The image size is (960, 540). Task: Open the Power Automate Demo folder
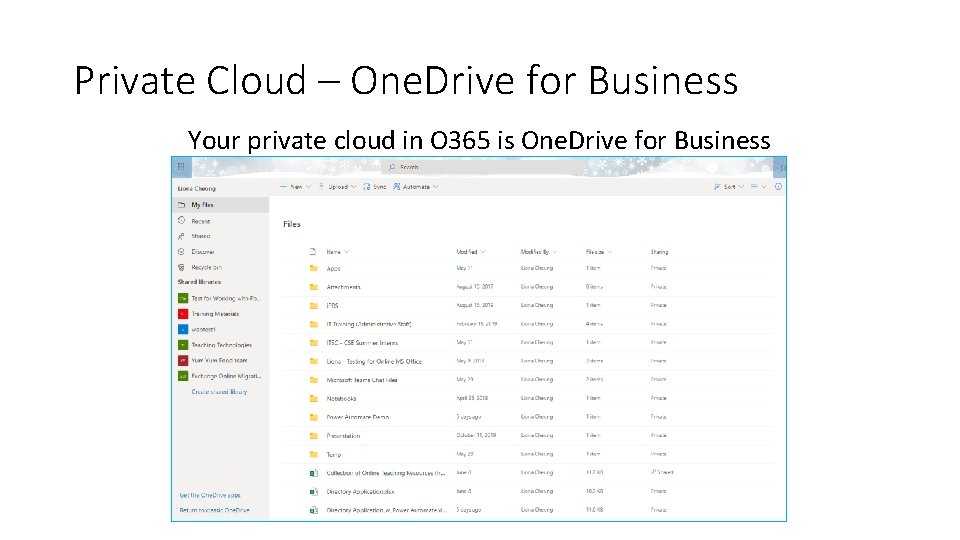click(x=358, y=417)
